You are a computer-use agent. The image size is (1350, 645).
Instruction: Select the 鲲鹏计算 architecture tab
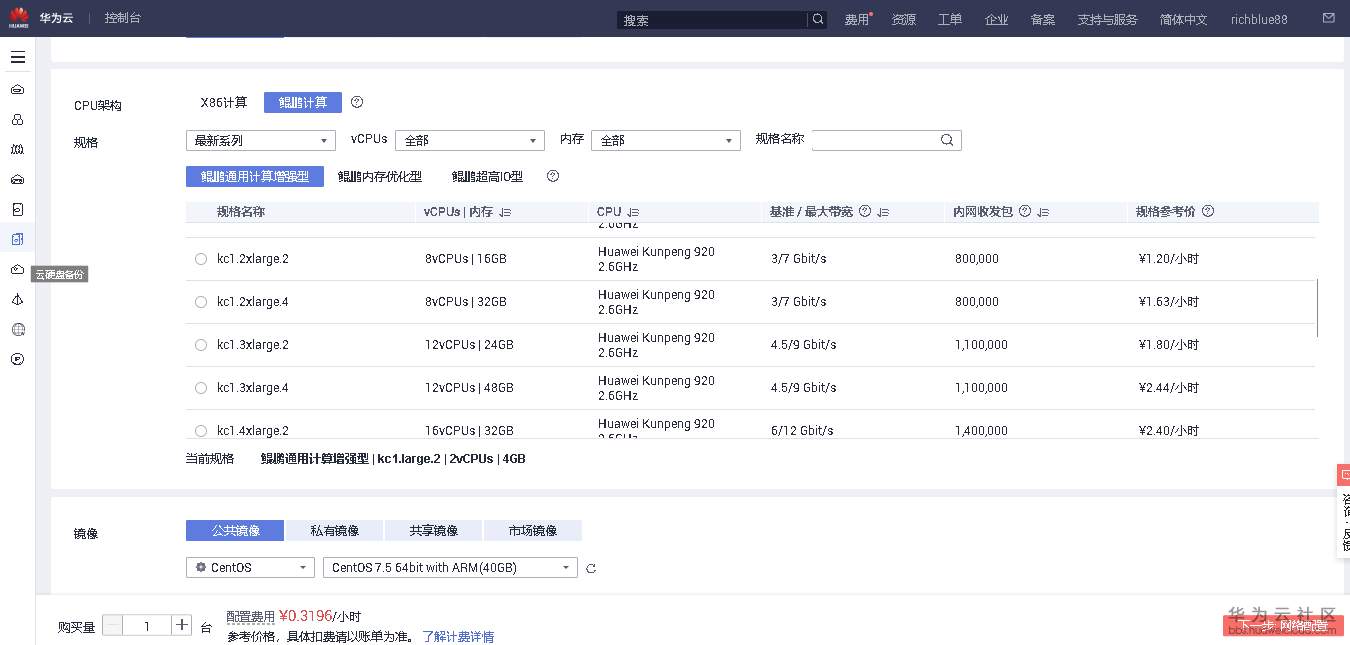click(303, 102)
